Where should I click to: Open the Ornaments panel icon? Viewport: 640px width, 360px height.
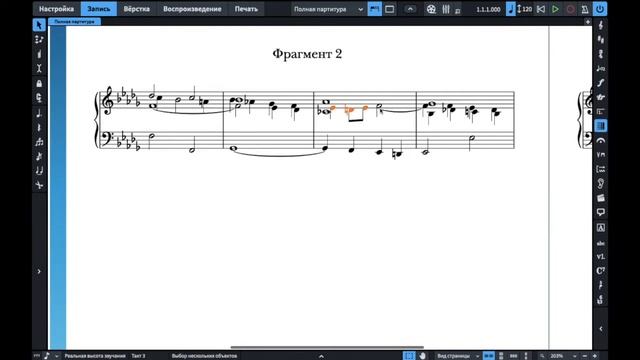pos(600,97)
